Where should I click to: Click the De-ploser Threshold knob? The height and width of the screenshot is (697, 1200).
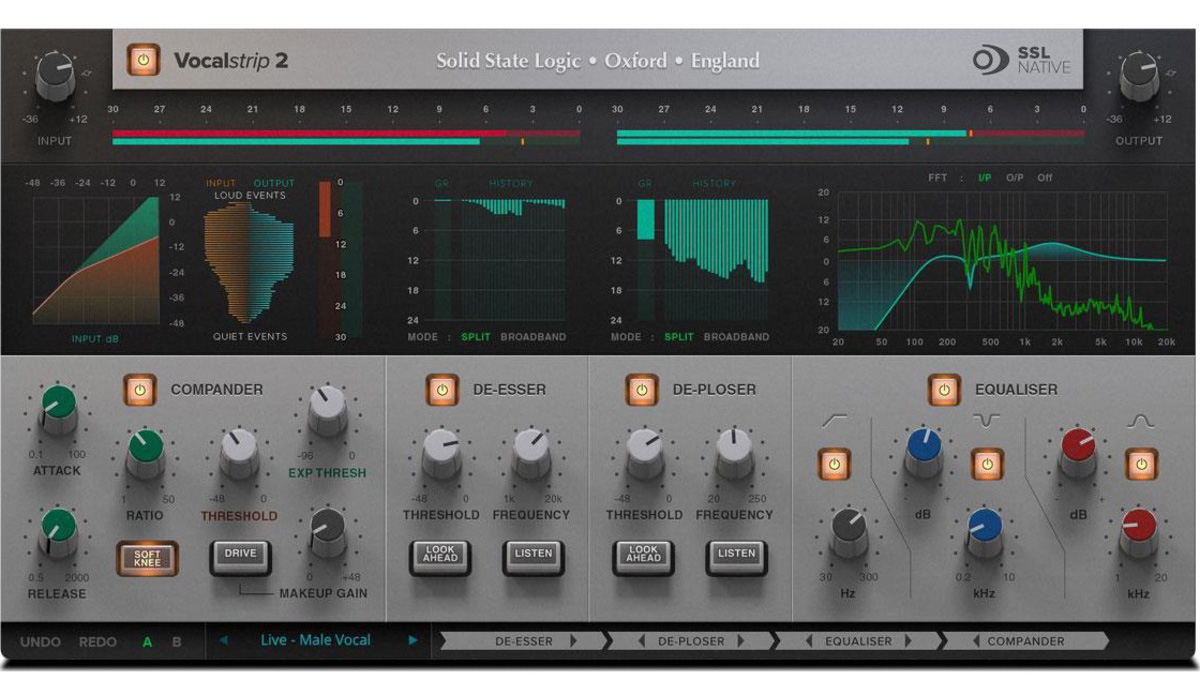tap(644, 452)
